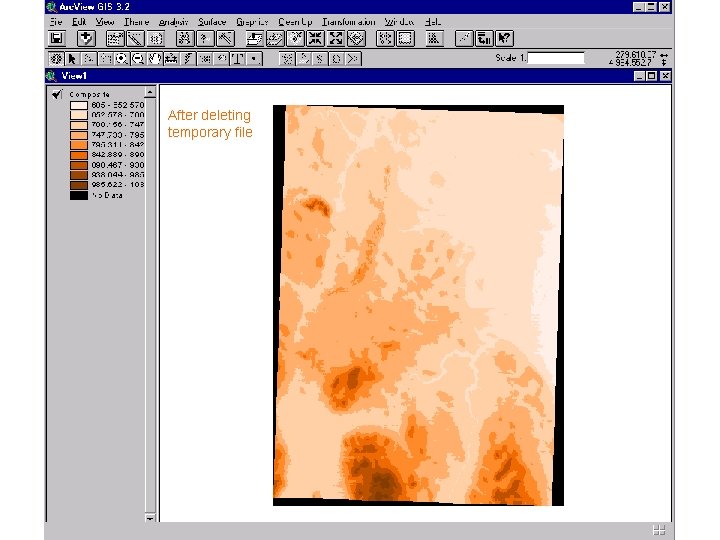Image resolution: width=720 pixels, height=540 pixels.
Task: Click darkest brown swatch 985.622 legend class
Action: point(79,185)
